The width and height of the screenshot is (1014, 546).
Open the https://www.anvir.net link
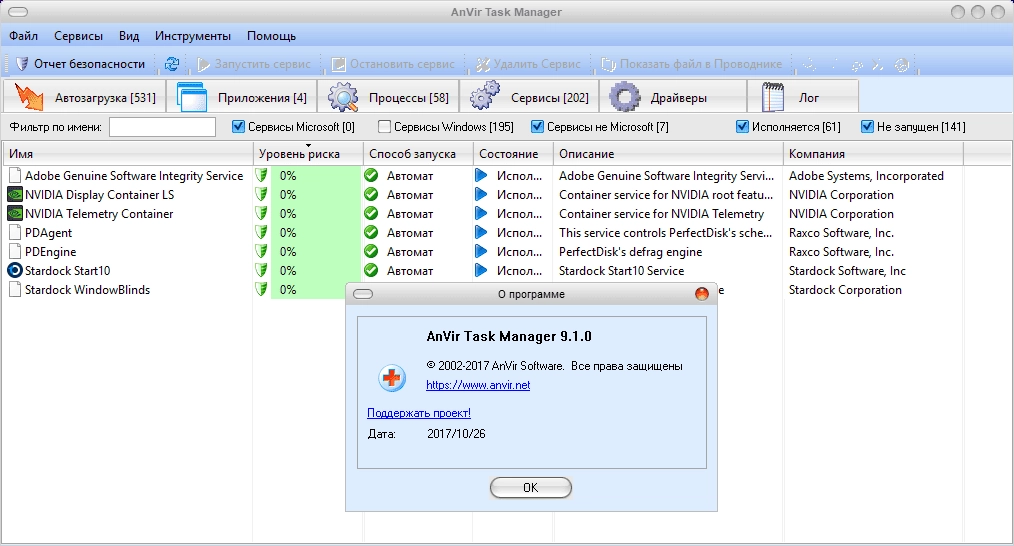click(478, 385)
